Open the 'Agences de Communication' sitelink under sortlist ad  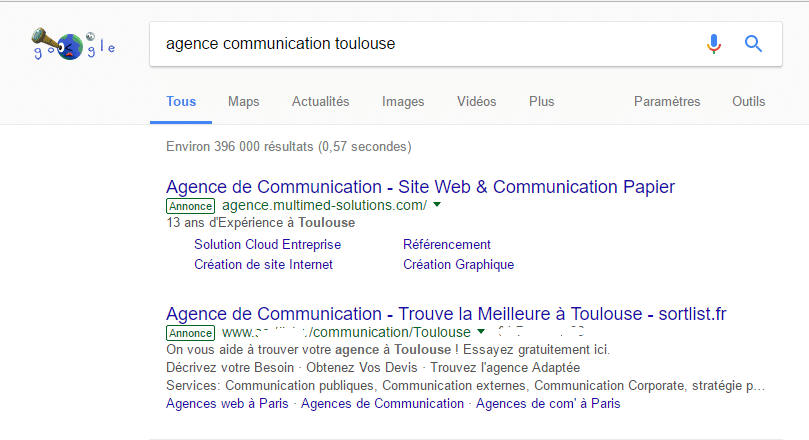[x=382, y=403]
